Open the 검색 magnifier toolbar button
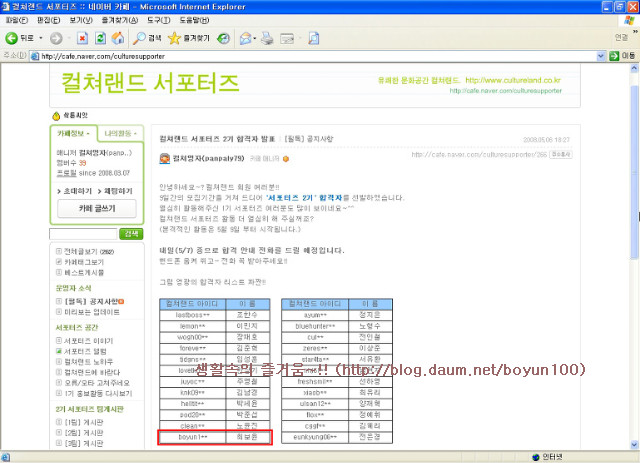 [147, 38]
